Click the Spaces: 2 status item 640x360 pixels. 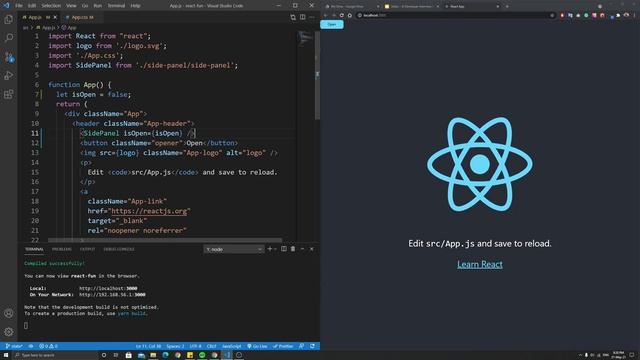pos(175,346)
